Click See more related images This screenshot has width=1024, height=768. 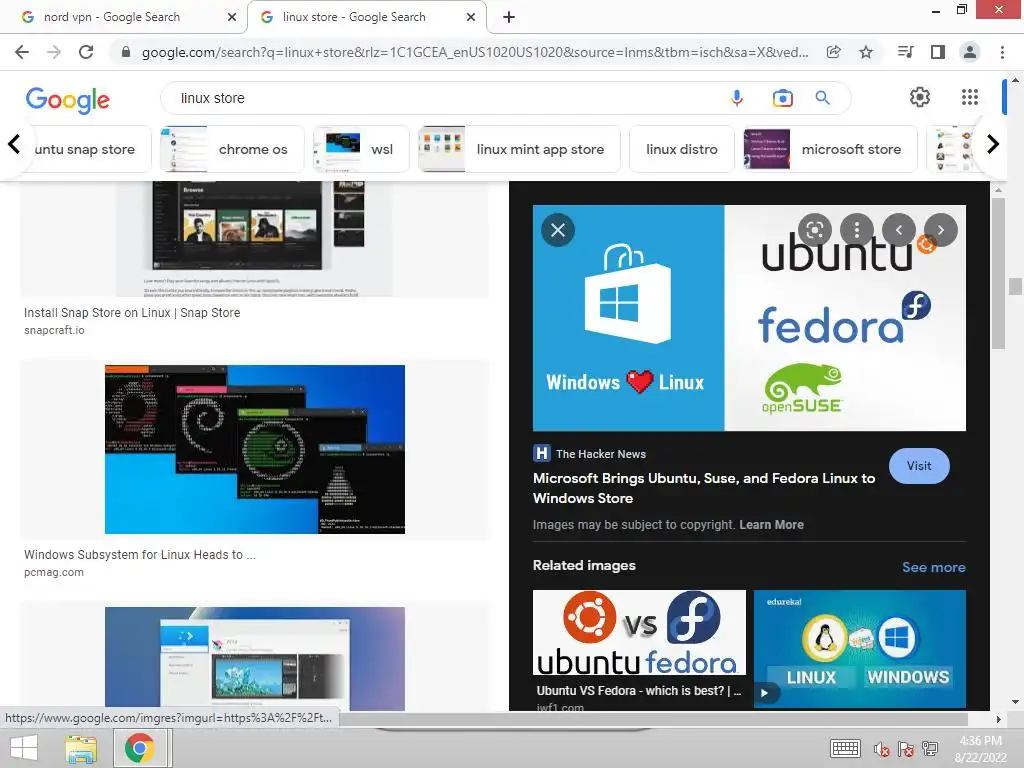click(933, 567)
